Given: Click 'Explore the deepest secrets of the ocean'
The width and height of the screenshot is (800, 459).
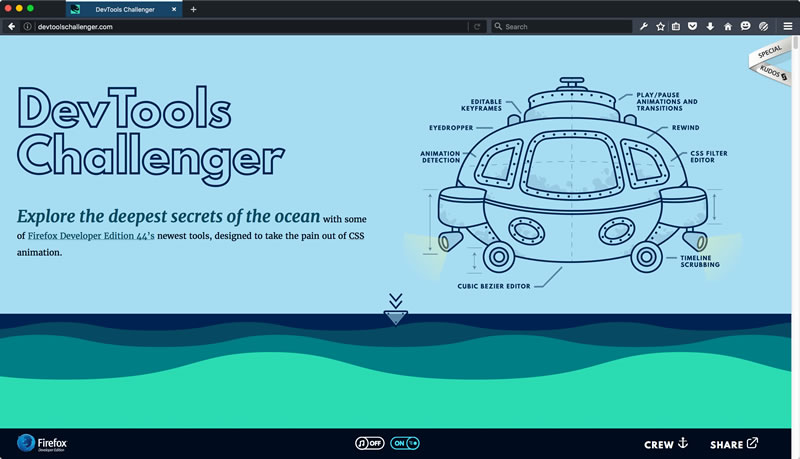Looking at the screenshot, I should [168, 216].
